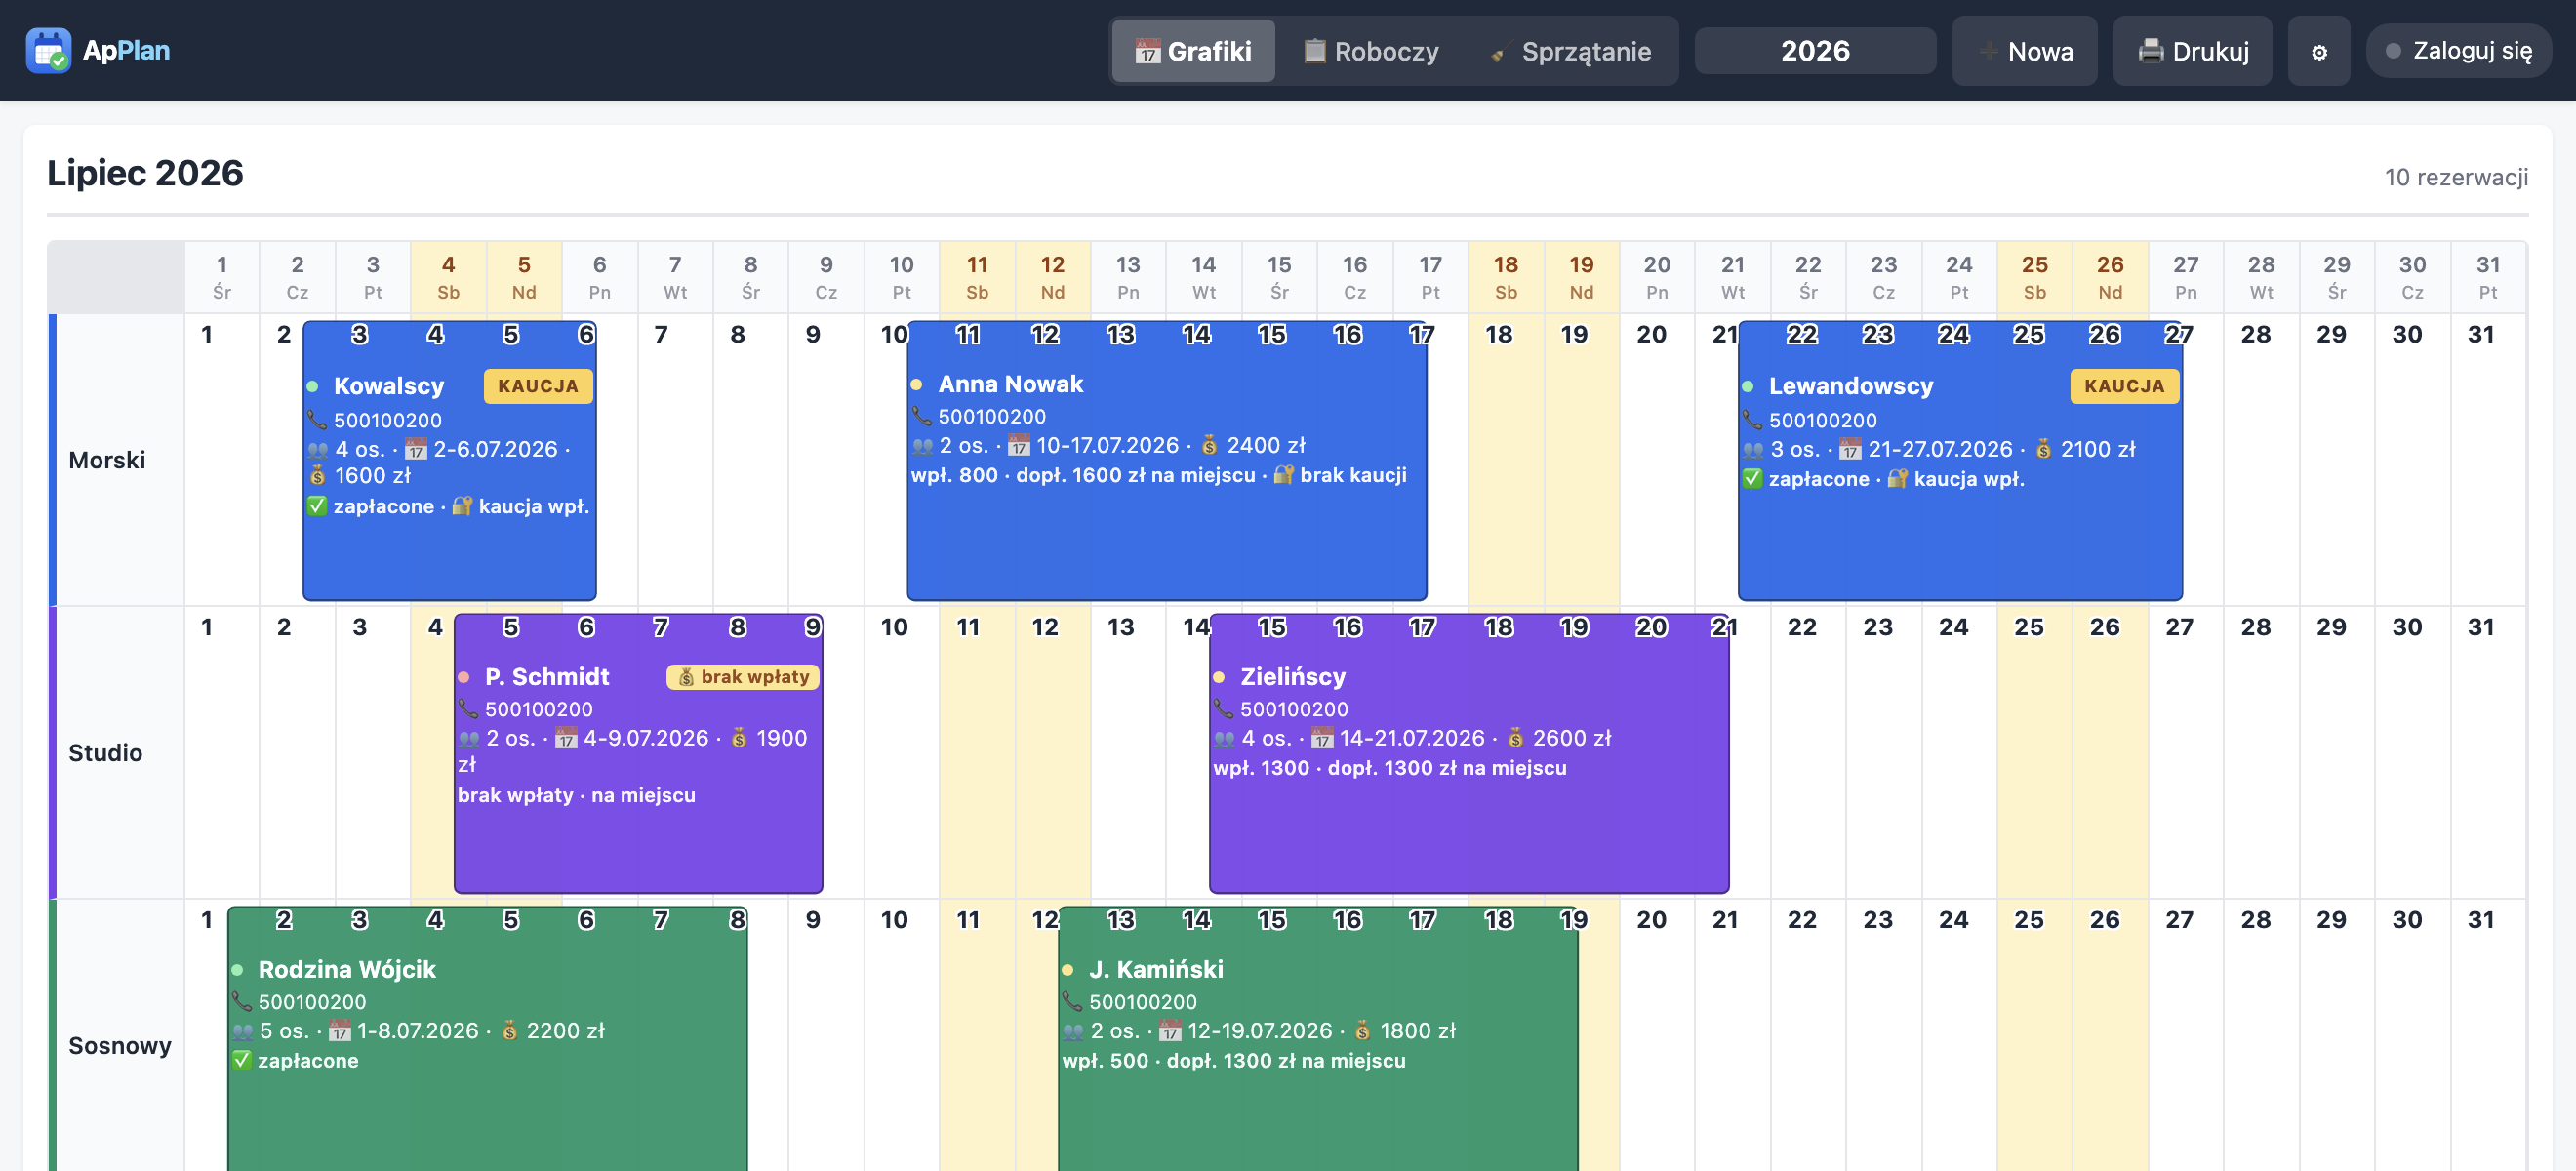This screenshot has width=2576, height=1171.
Task: Click Zaloguj się to log in
Action: tap(2458, 51)
